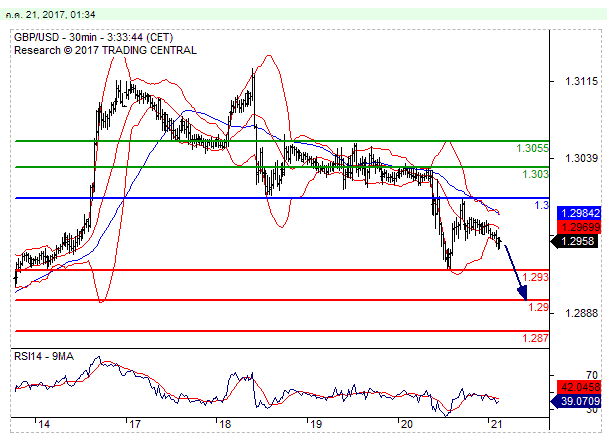Click the chart title 'GBP/USD - 30min - 3:33:44 (CET)'
This screenshot has height=446, width=607.
tap(93, 38)
